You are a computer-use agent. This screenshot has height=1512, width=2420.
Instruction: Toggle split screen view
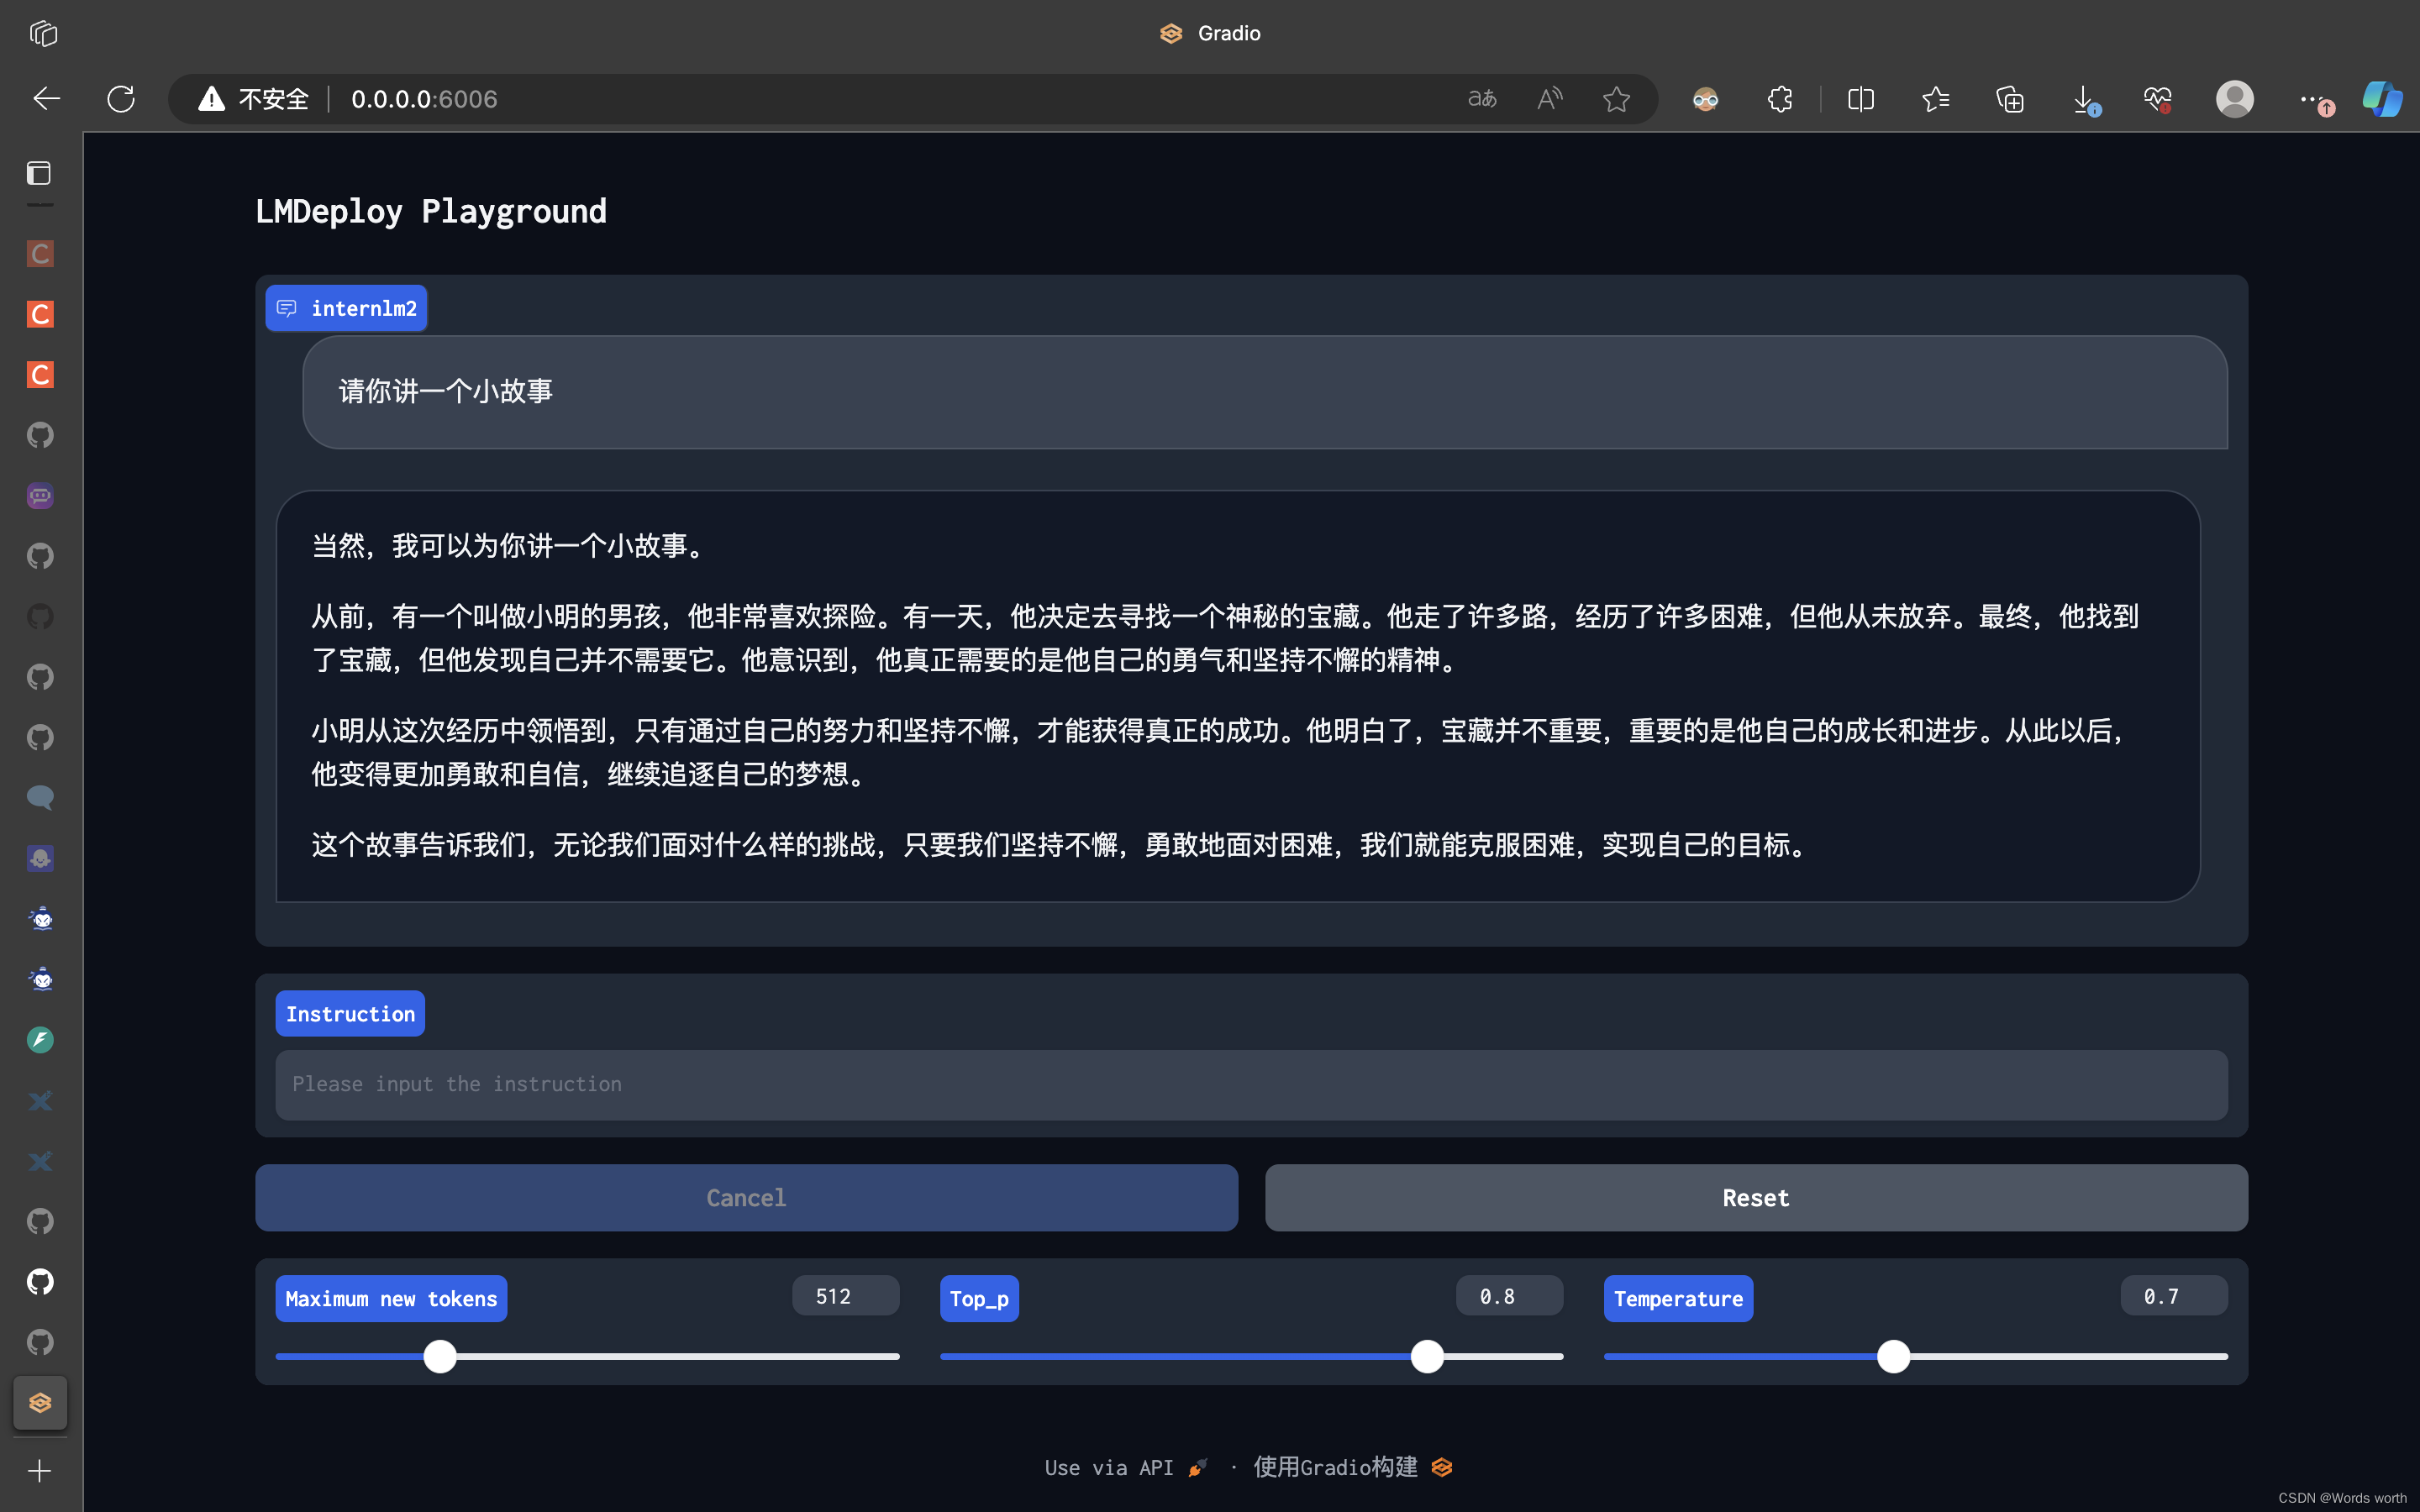point(1861,99)
